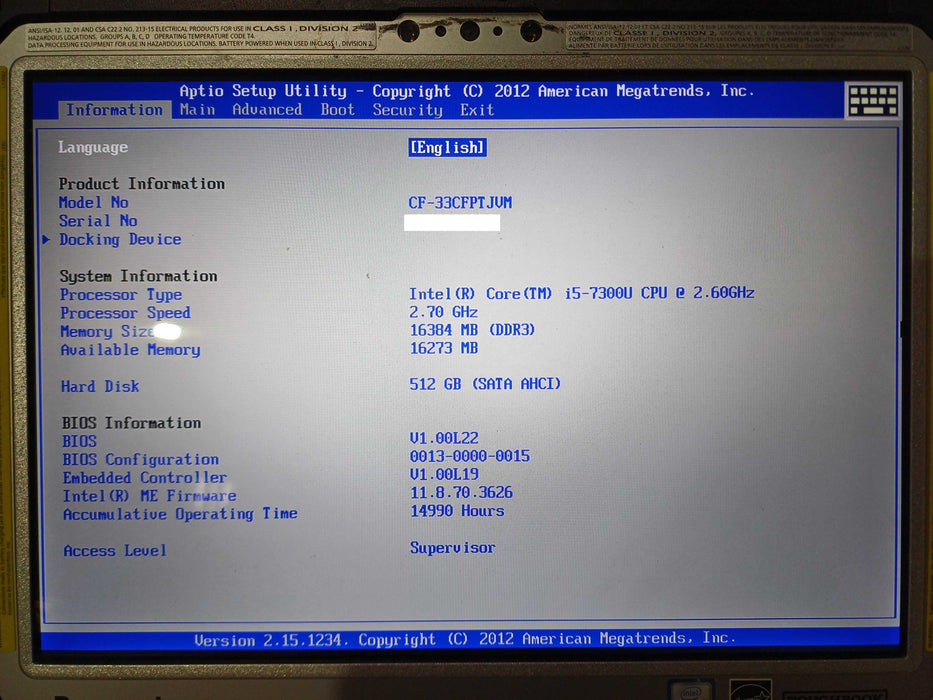
Task: Switch to the Main tab
Action: pyautogui.click(x=198, y=110)
